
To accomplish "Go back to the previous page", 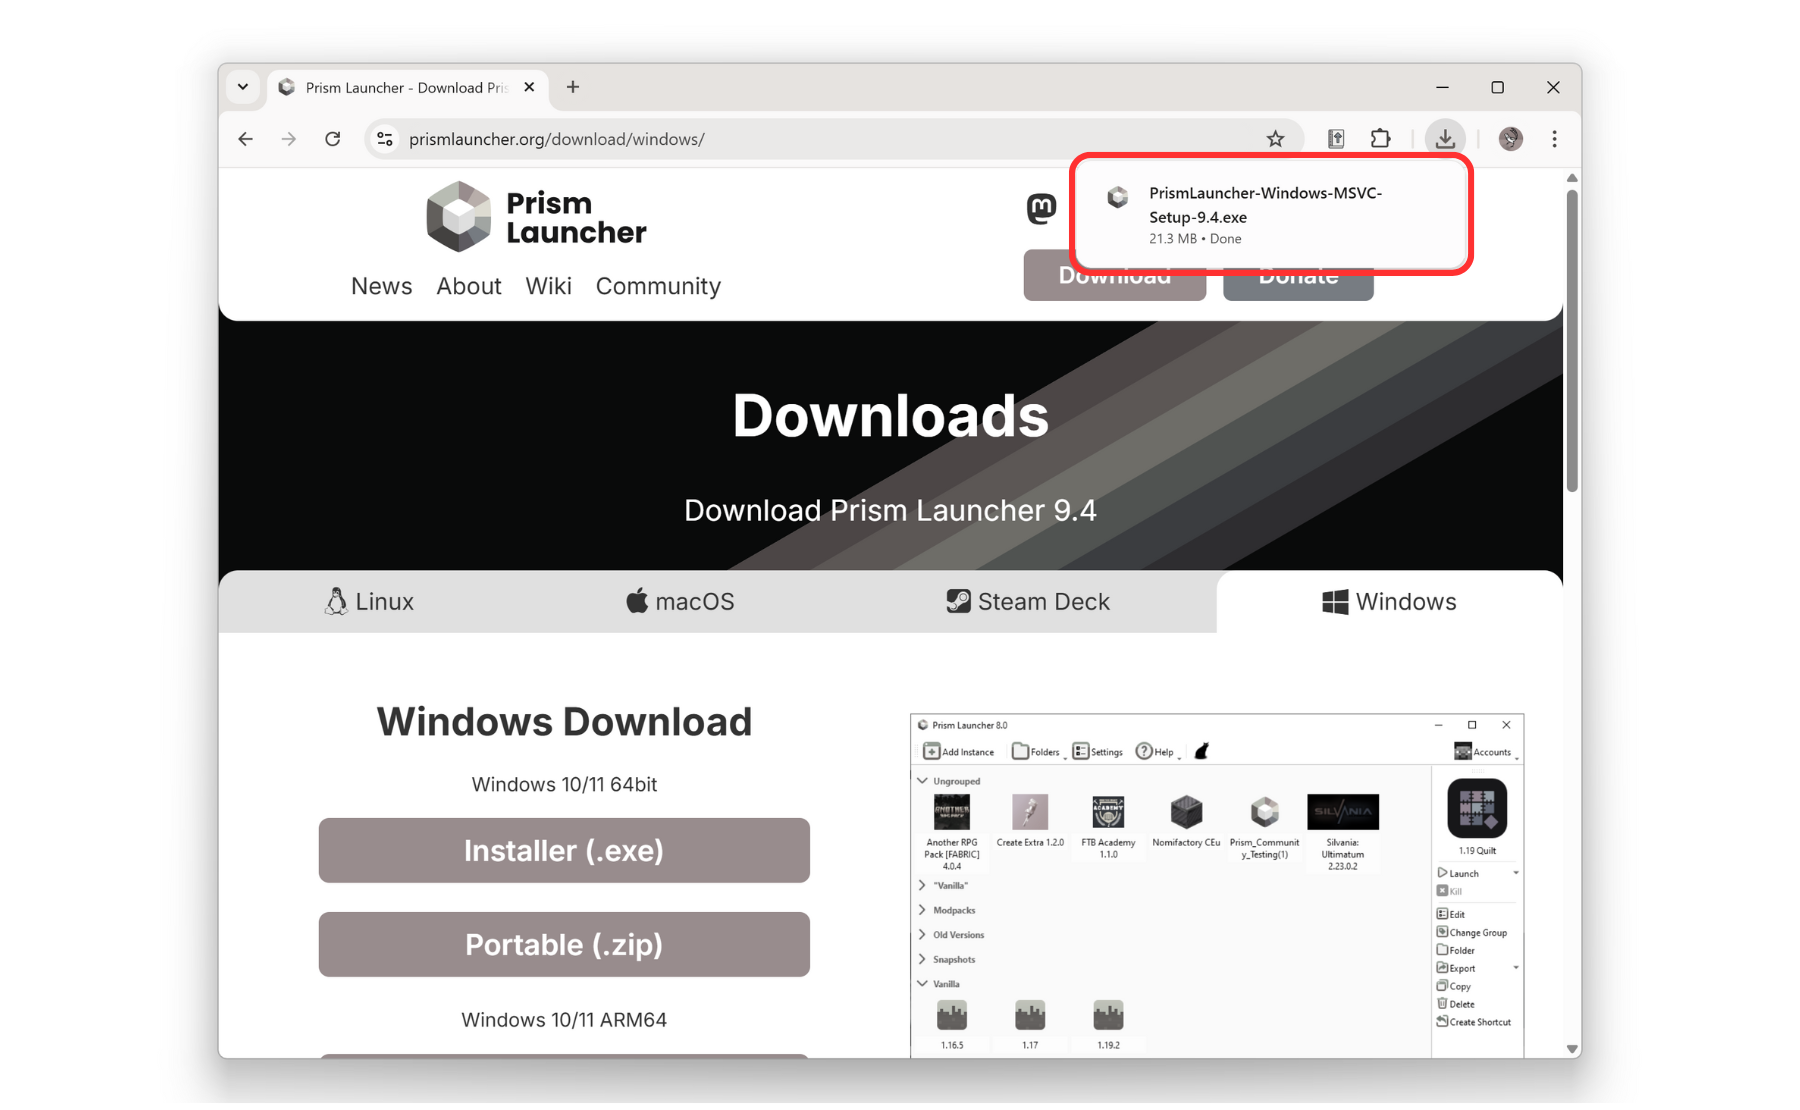I will [246, 139].
